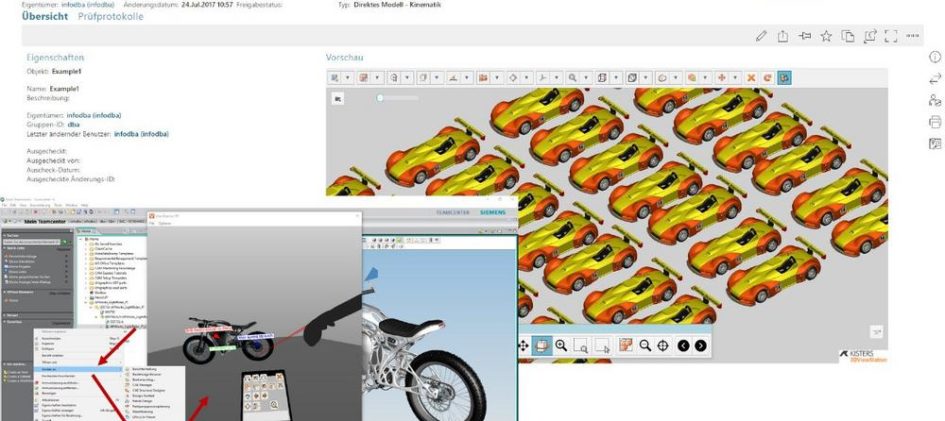Open the three-dots more options menu

tap(913, 36)
